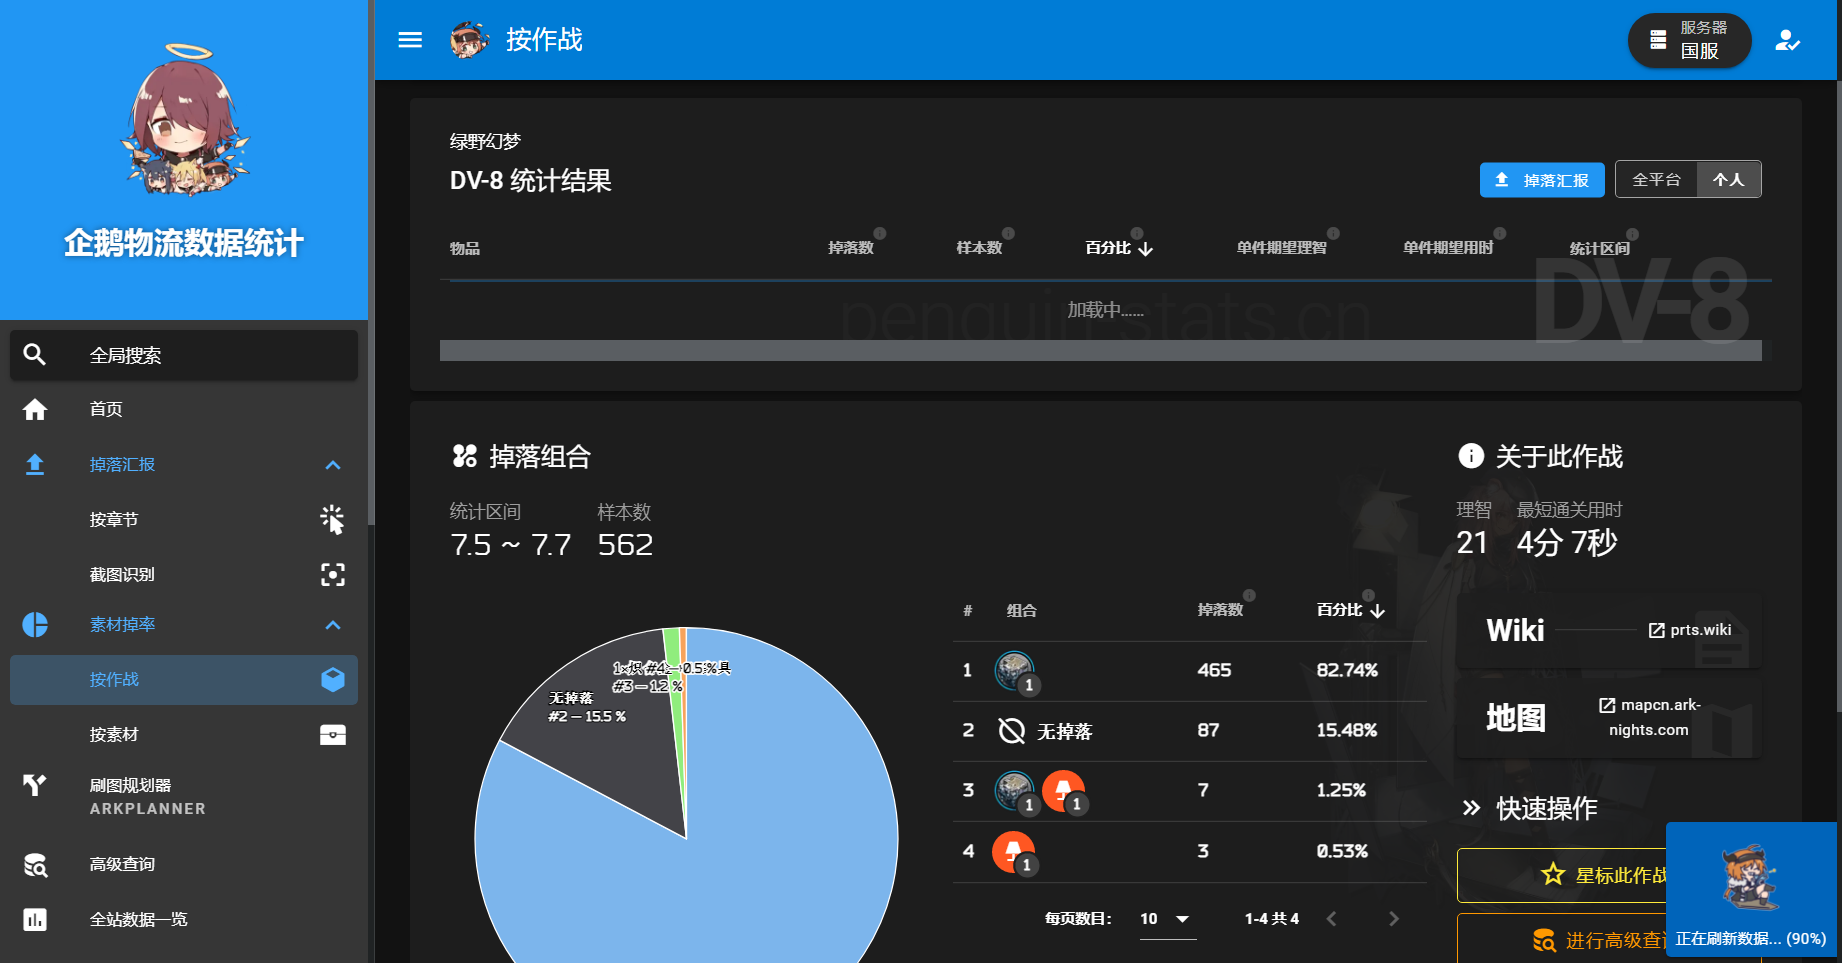This screenshot has width=1842, height=963.
Task: Click the screenshot recognition icon beside 截图识别
Action: (332, 574)
